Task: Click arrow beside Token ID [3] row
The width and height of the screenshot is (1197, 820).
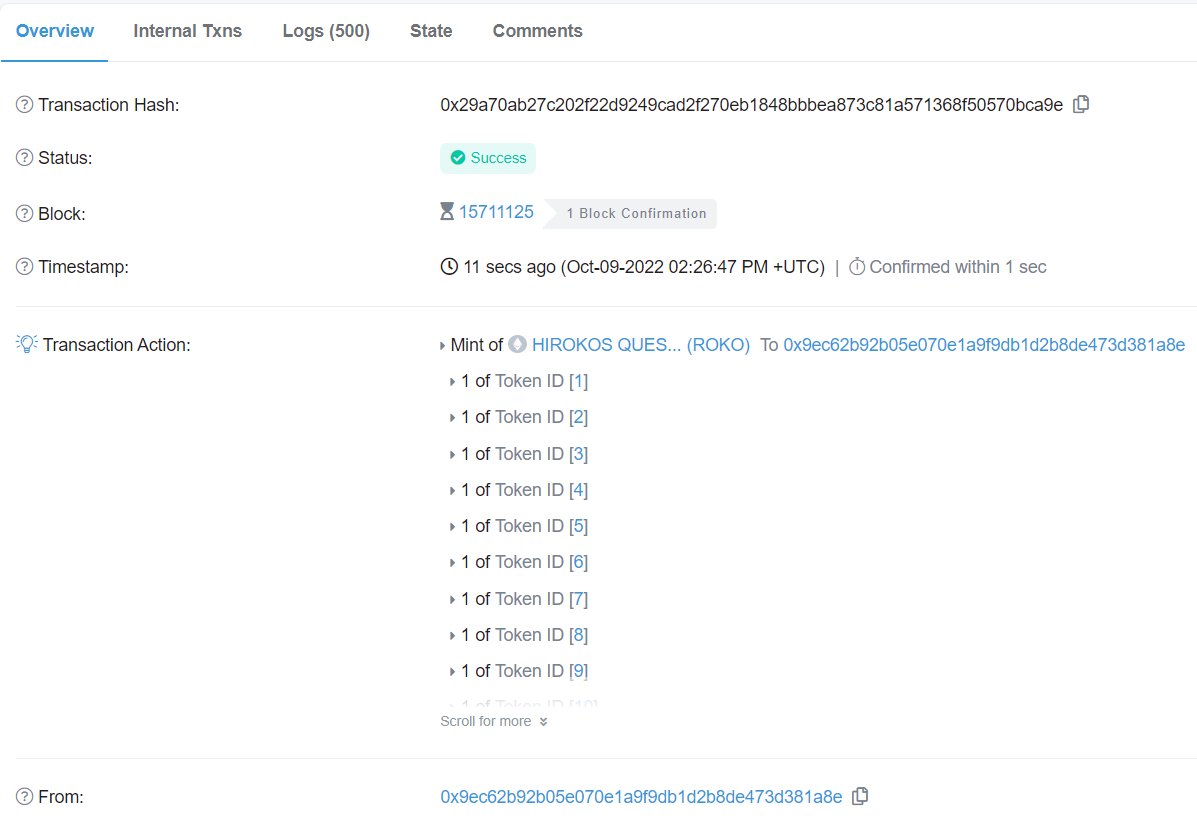Action: point(453,454)
